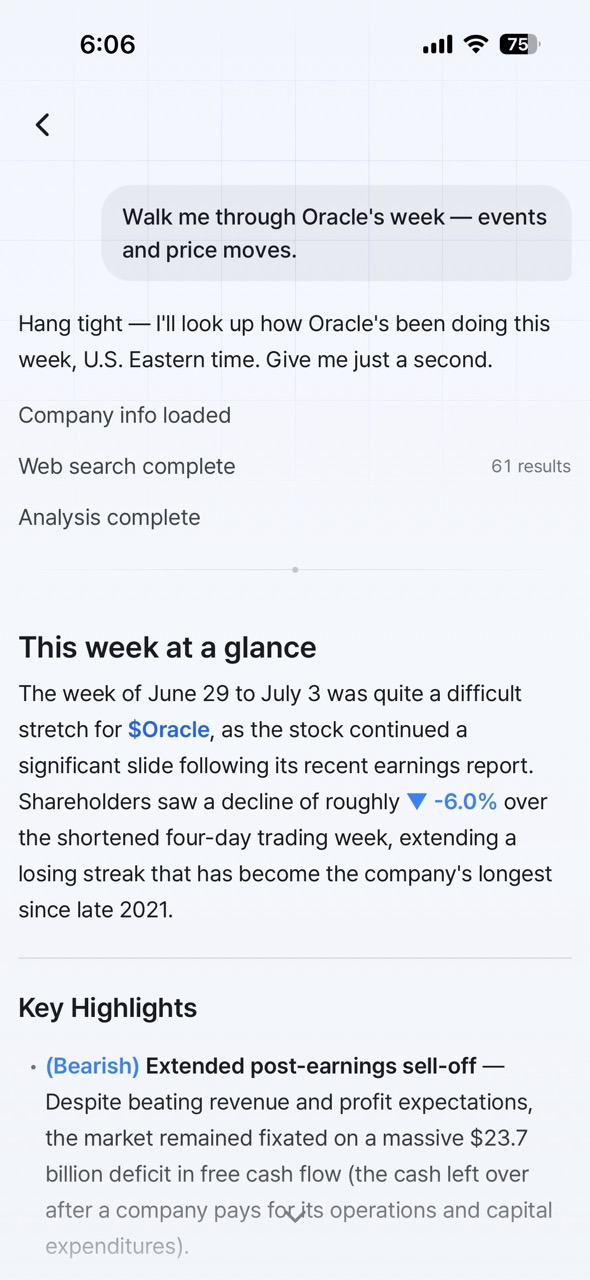Image resolution: width=590 pixels, height=1280 pixels.
Task: Tap the scroll-down chevron at the bottom
Action: [x=294, y=1216]
